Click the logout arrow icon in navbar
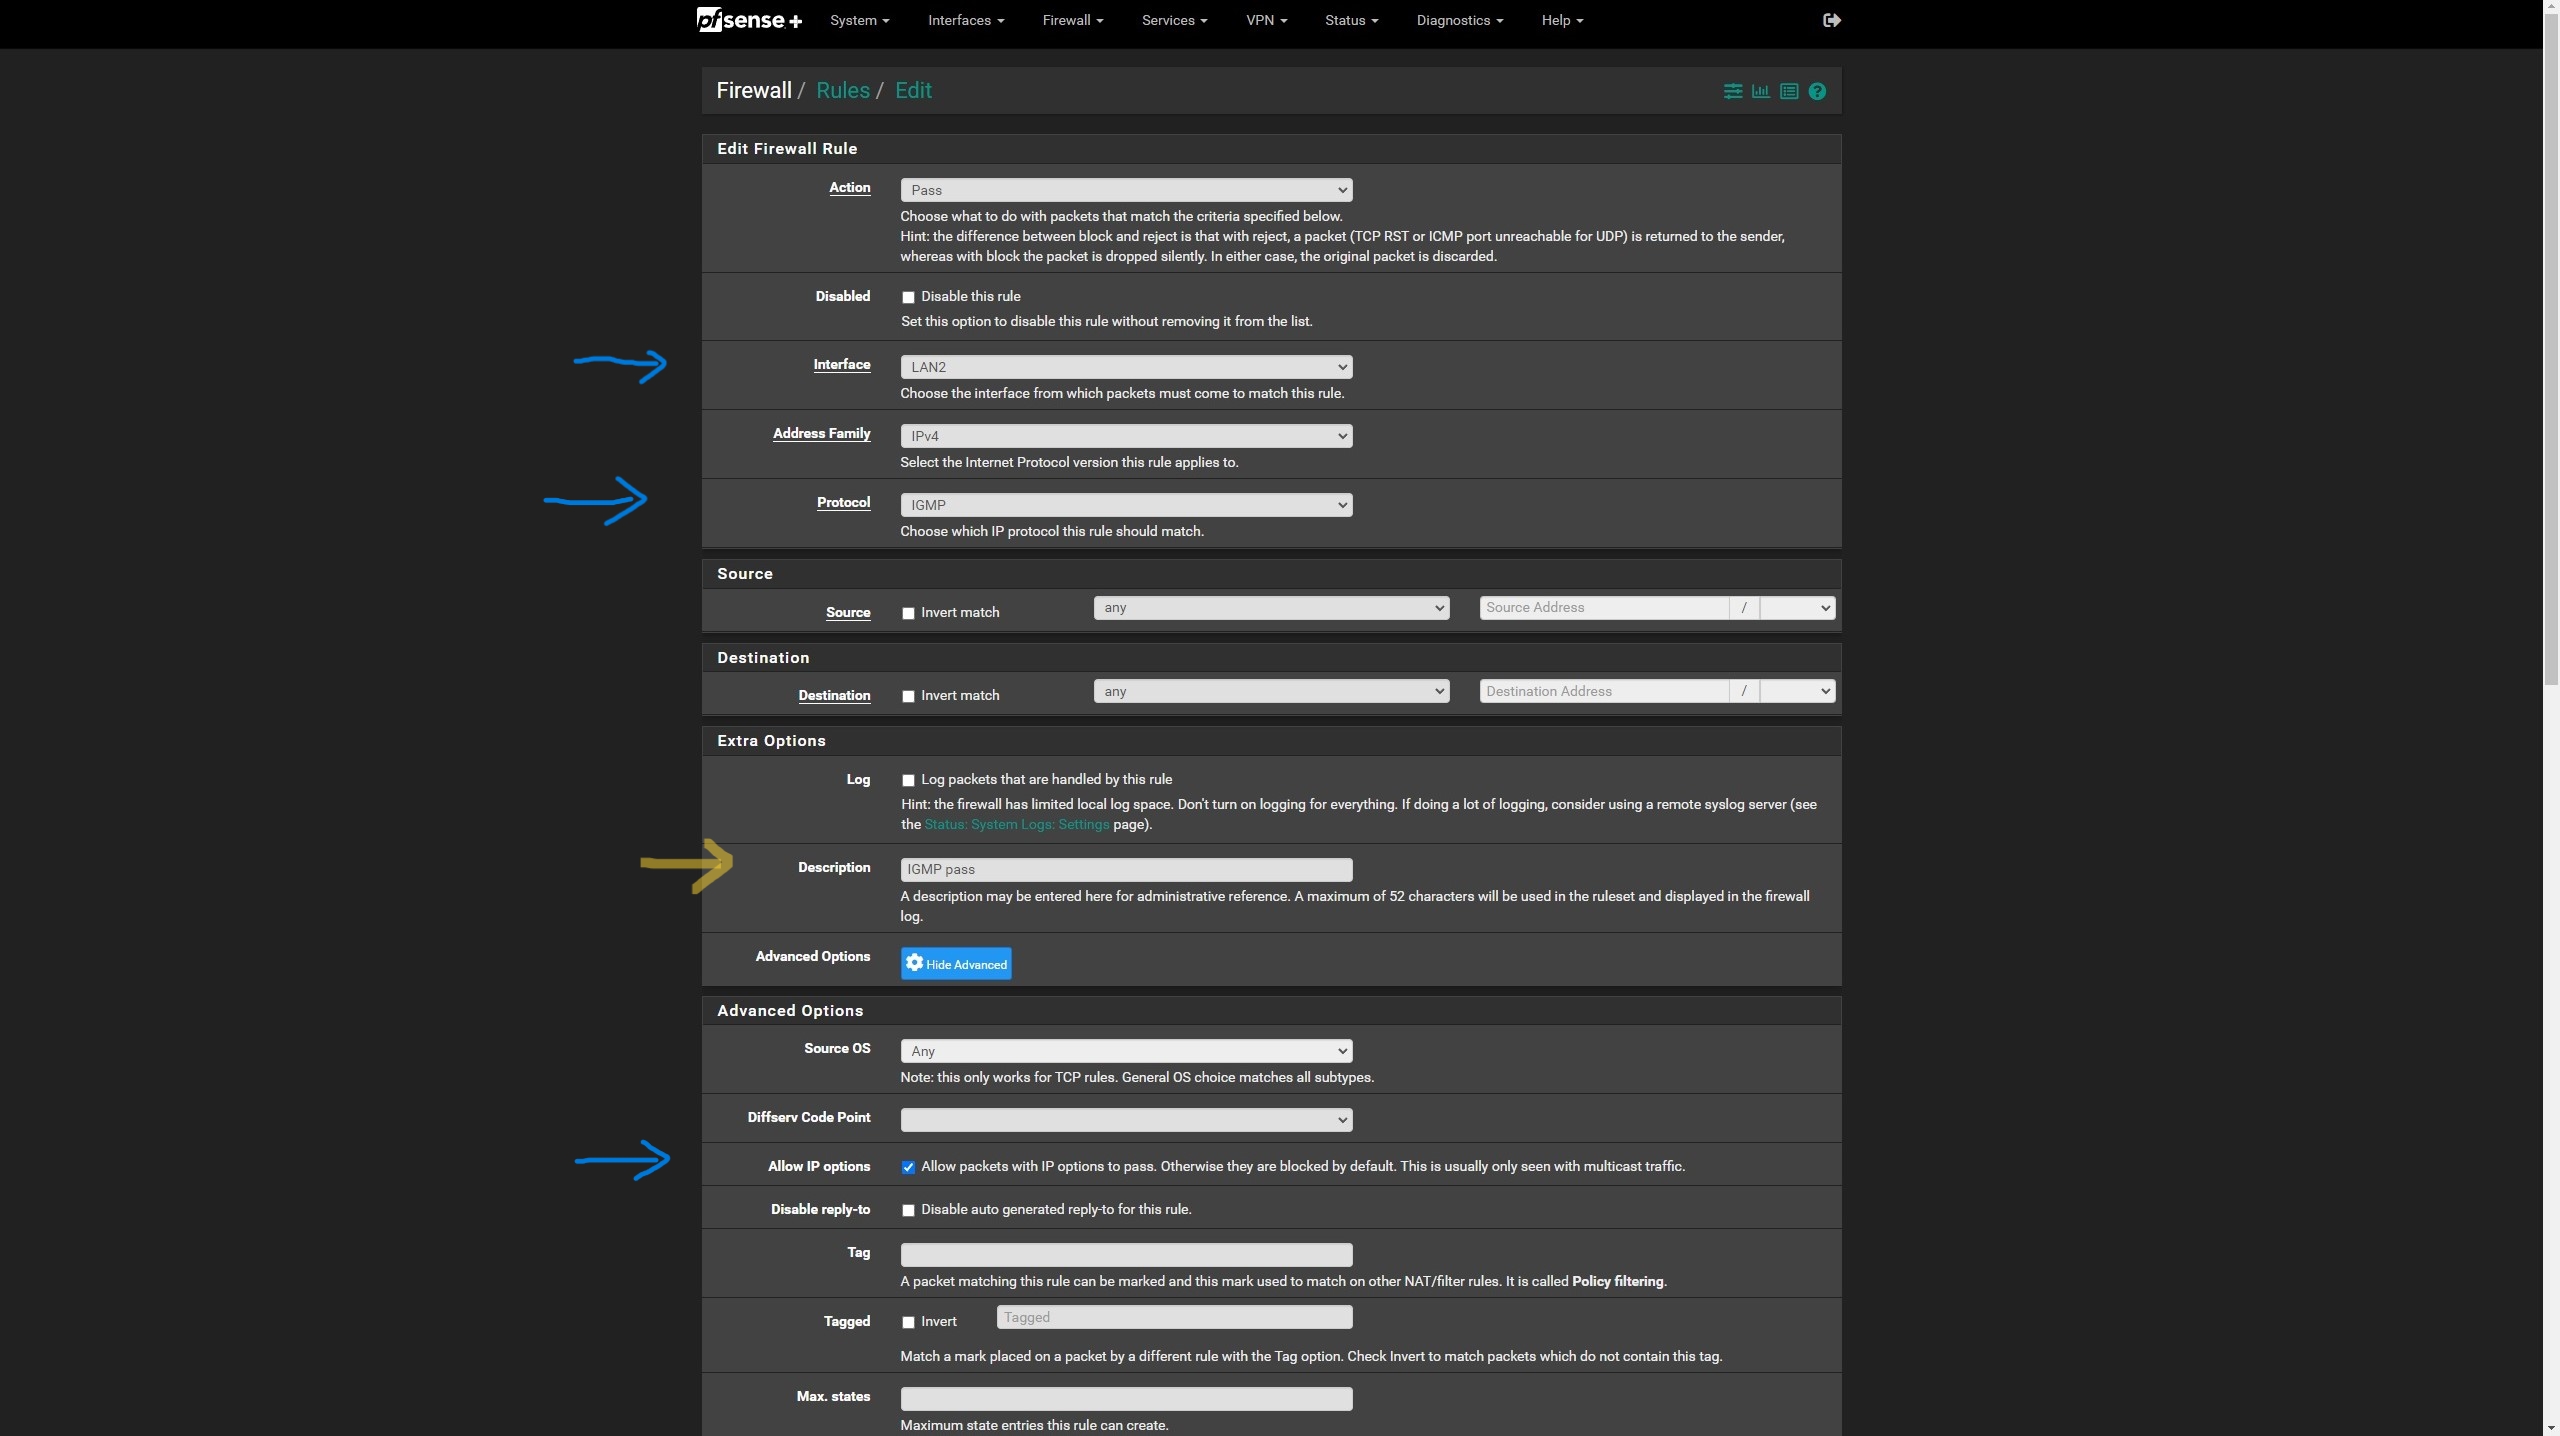2560x1436 pixels. click(x=1831, y=20)
